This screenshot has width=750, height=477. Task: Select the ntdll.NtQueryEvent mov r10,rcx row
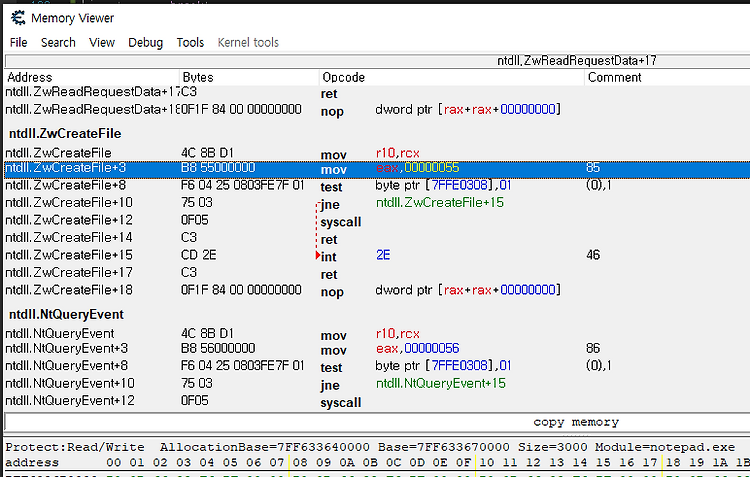coord(377,334)
